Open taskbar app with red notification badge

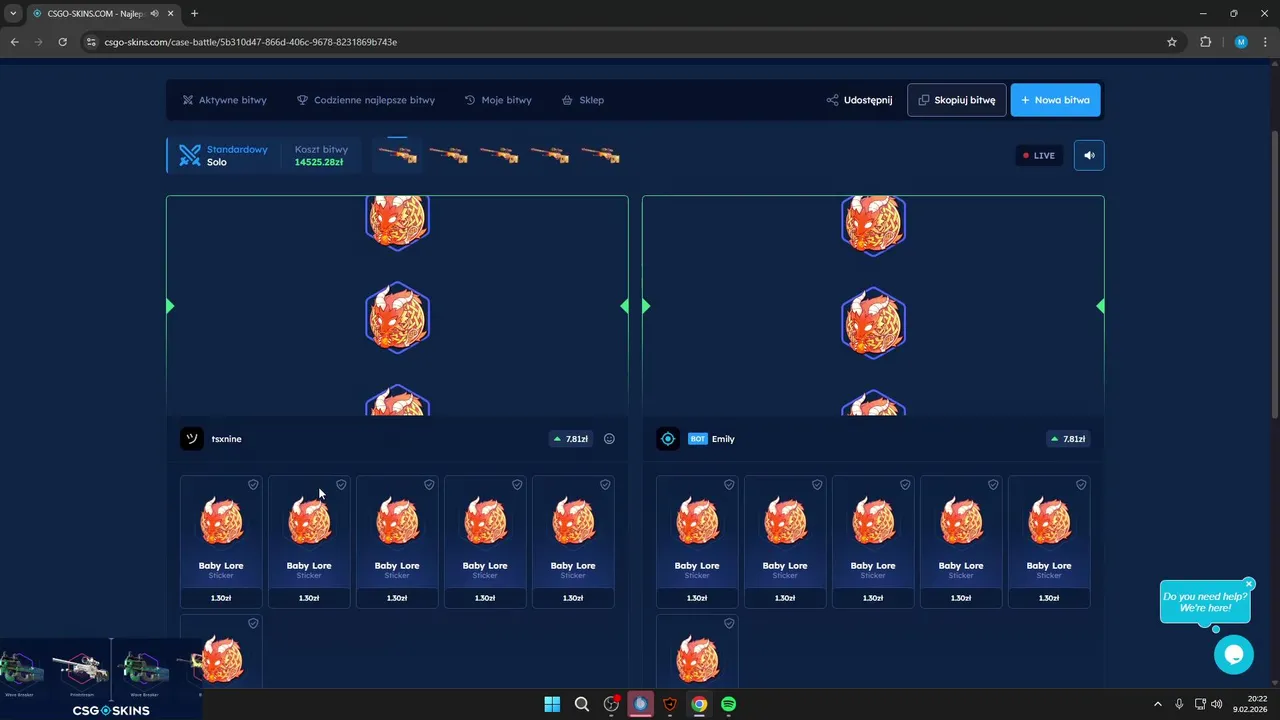tap(611, 704)
